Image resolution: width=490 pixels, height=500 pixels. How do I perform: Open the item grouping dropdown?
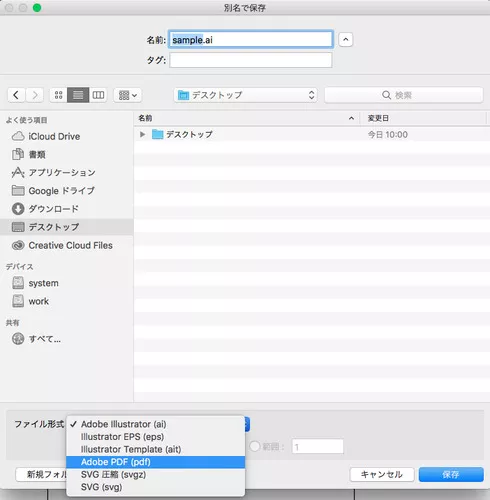point(128,95)
